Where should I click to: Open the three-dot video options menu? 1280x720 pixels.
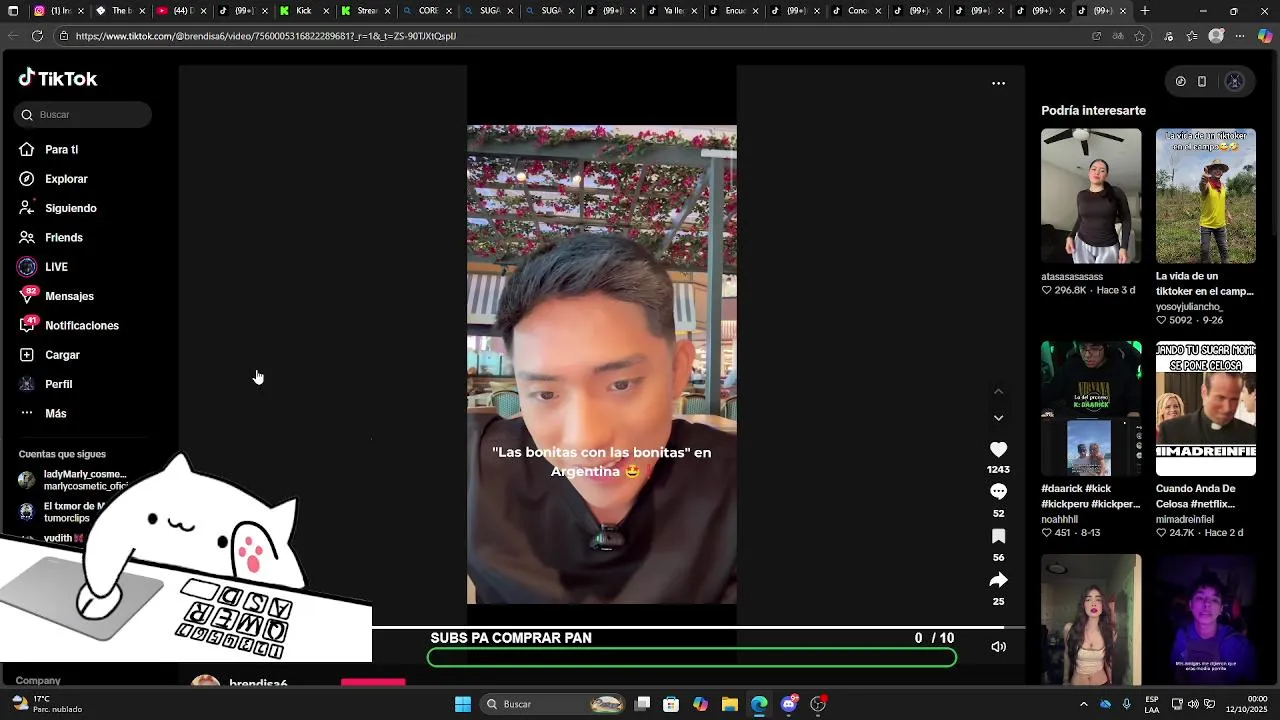pos(998,83)
